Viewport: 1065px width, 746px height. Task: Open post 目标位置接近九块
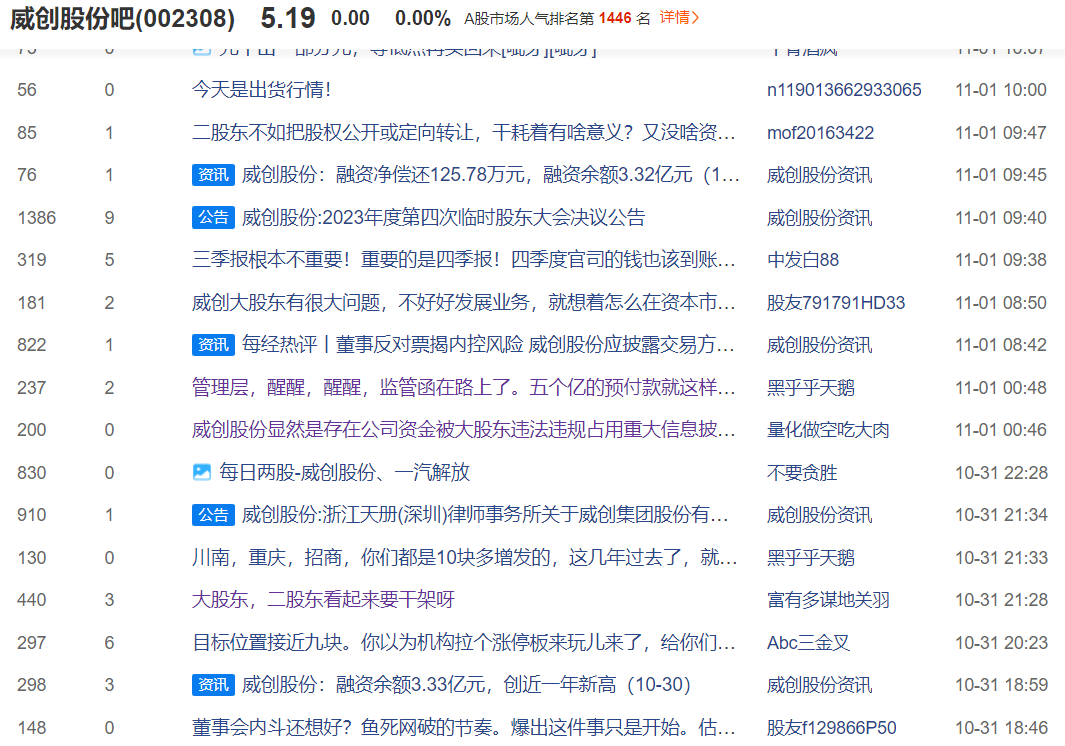pyautogui.click(x=464, y=643)
